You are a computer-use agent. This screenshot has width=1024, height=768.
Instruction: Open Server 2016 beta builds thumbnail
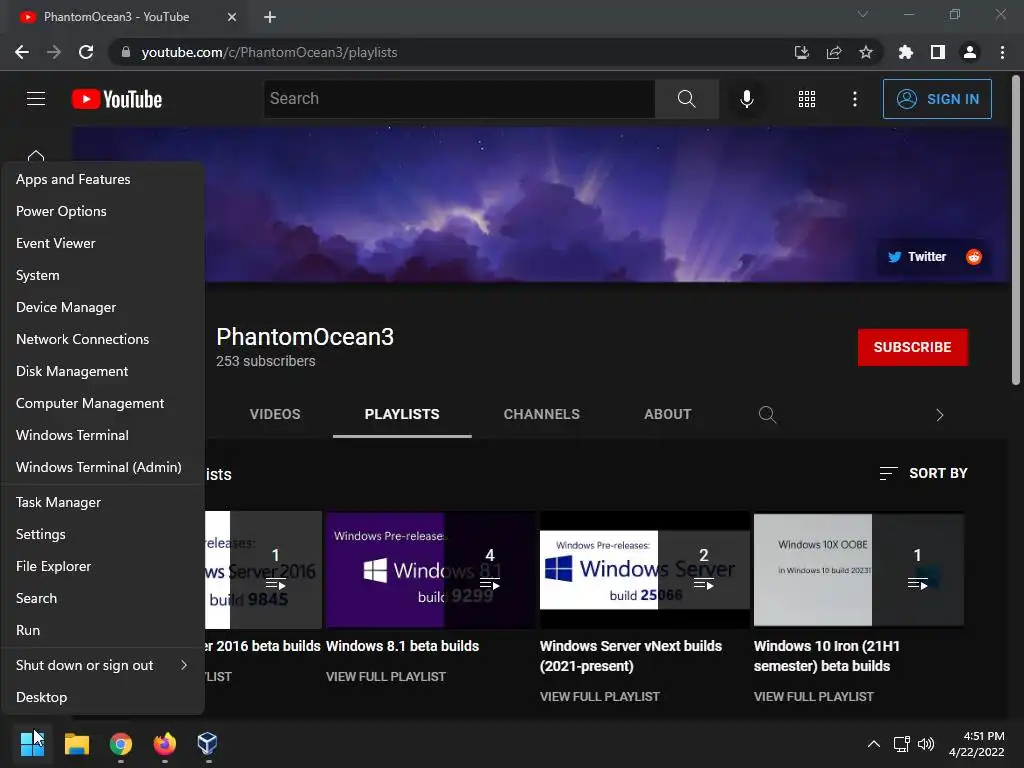click(x=263, y=569)
